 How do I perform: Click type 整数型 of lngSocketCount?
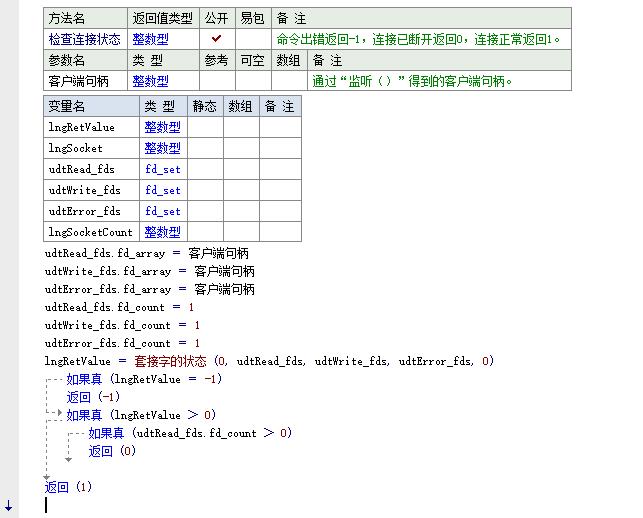click(162, 232)
